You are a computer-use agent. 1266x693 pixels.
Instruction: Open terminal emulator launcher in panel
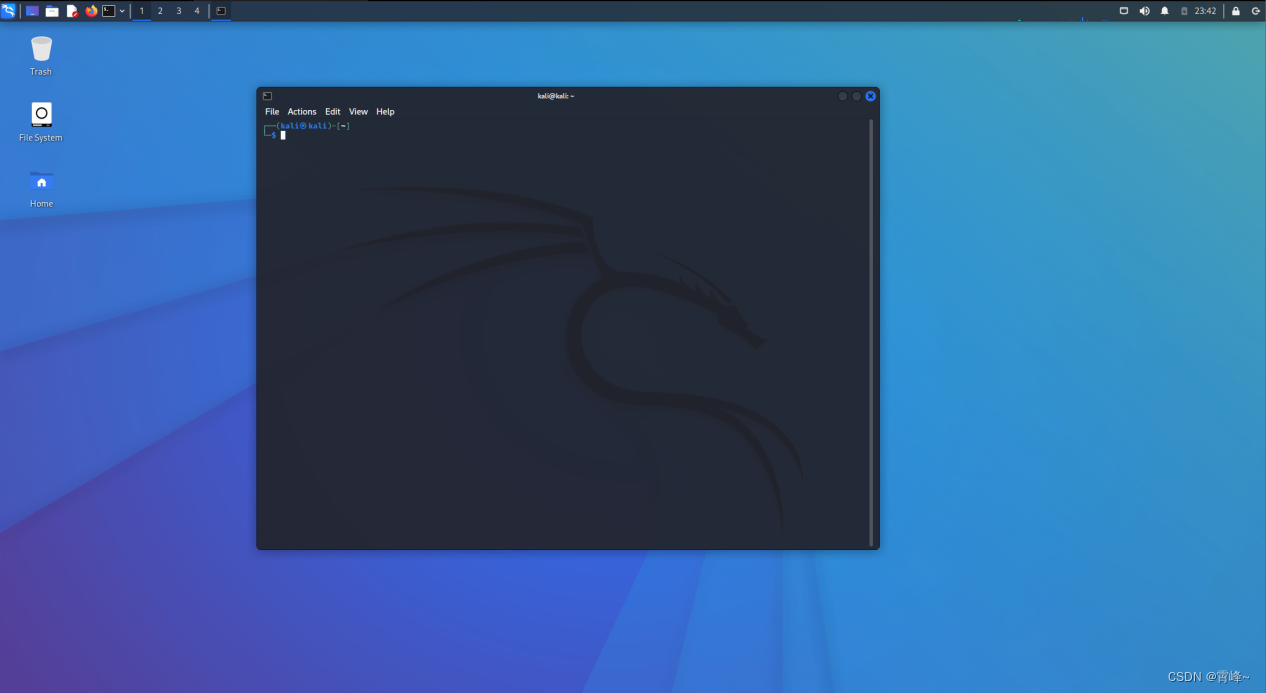coord(109,11)
